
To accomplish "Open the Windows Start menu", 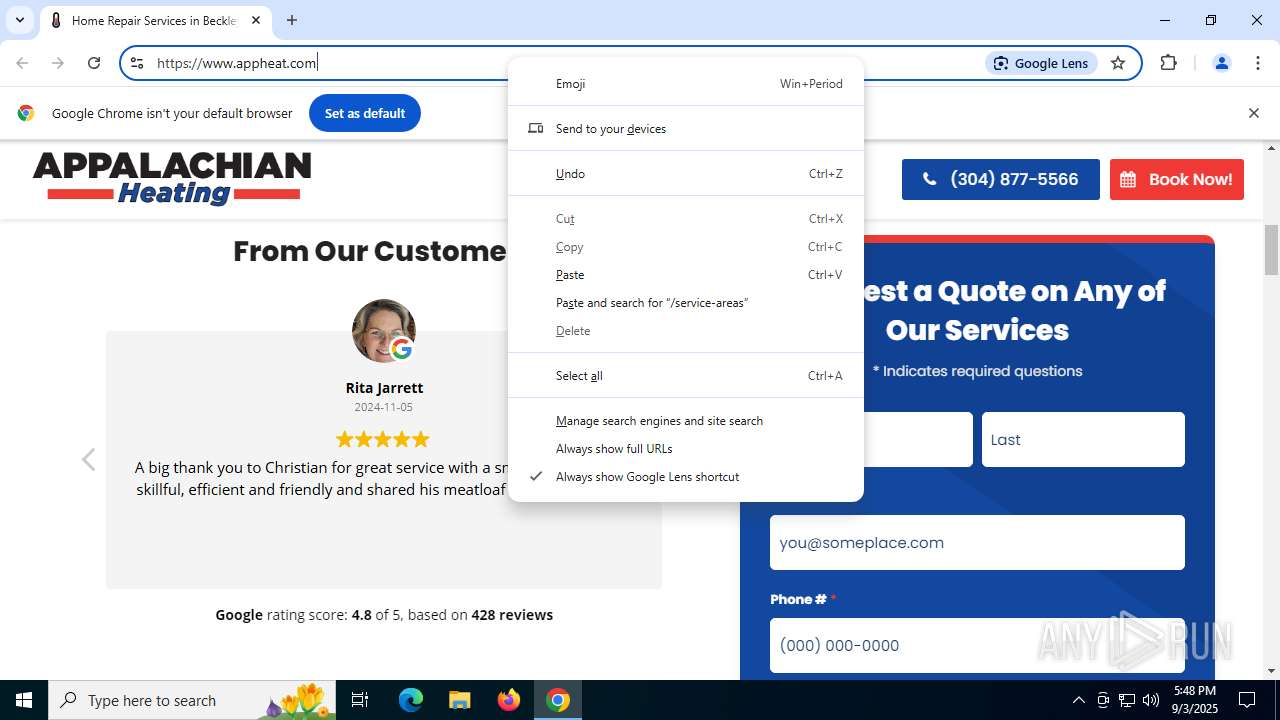I will (x=24, y=700).
